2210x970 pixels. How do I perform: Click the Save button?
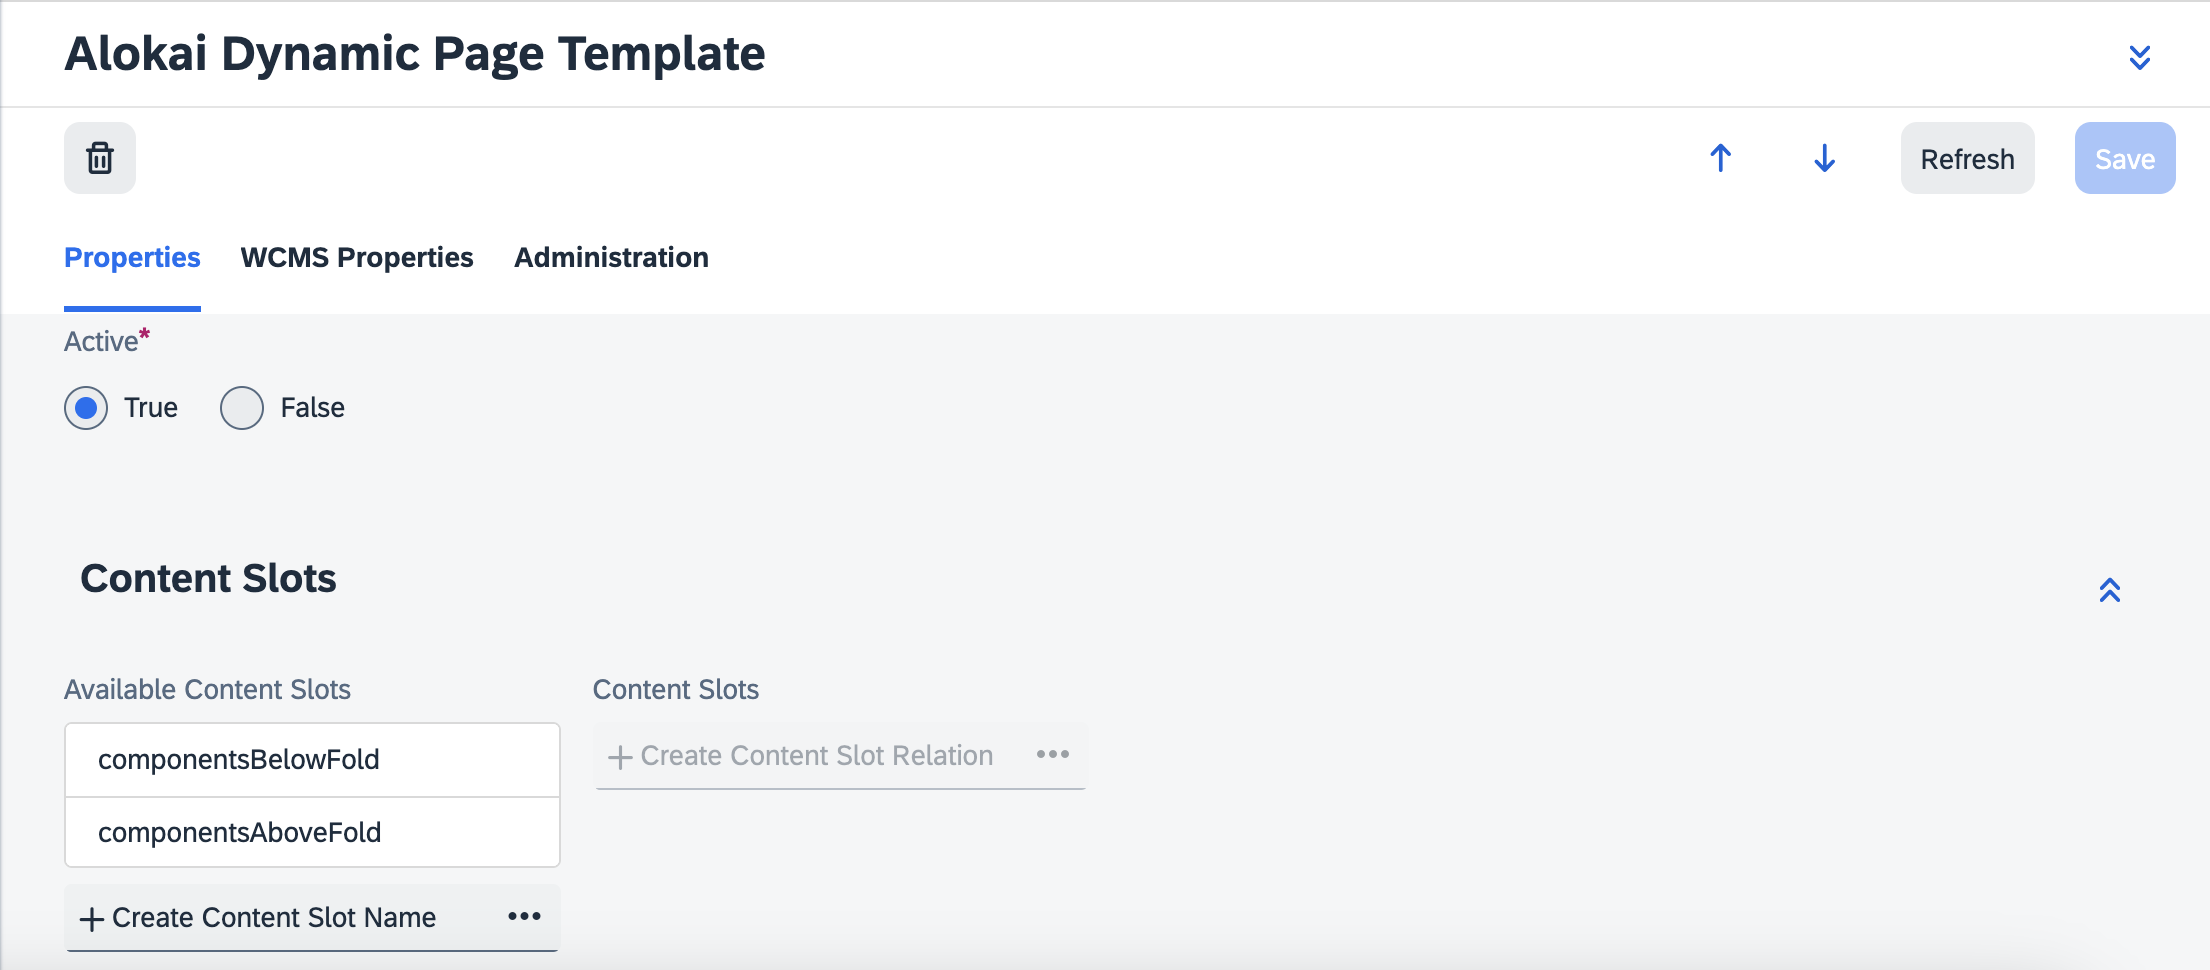click(2124, 159)
